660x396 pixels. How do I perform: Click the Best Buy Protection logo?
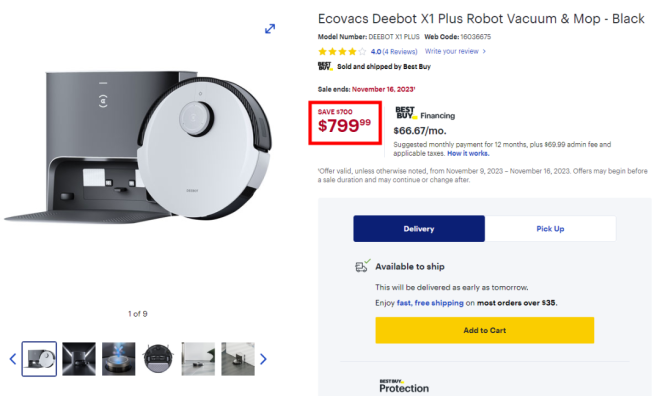point(404,385)
